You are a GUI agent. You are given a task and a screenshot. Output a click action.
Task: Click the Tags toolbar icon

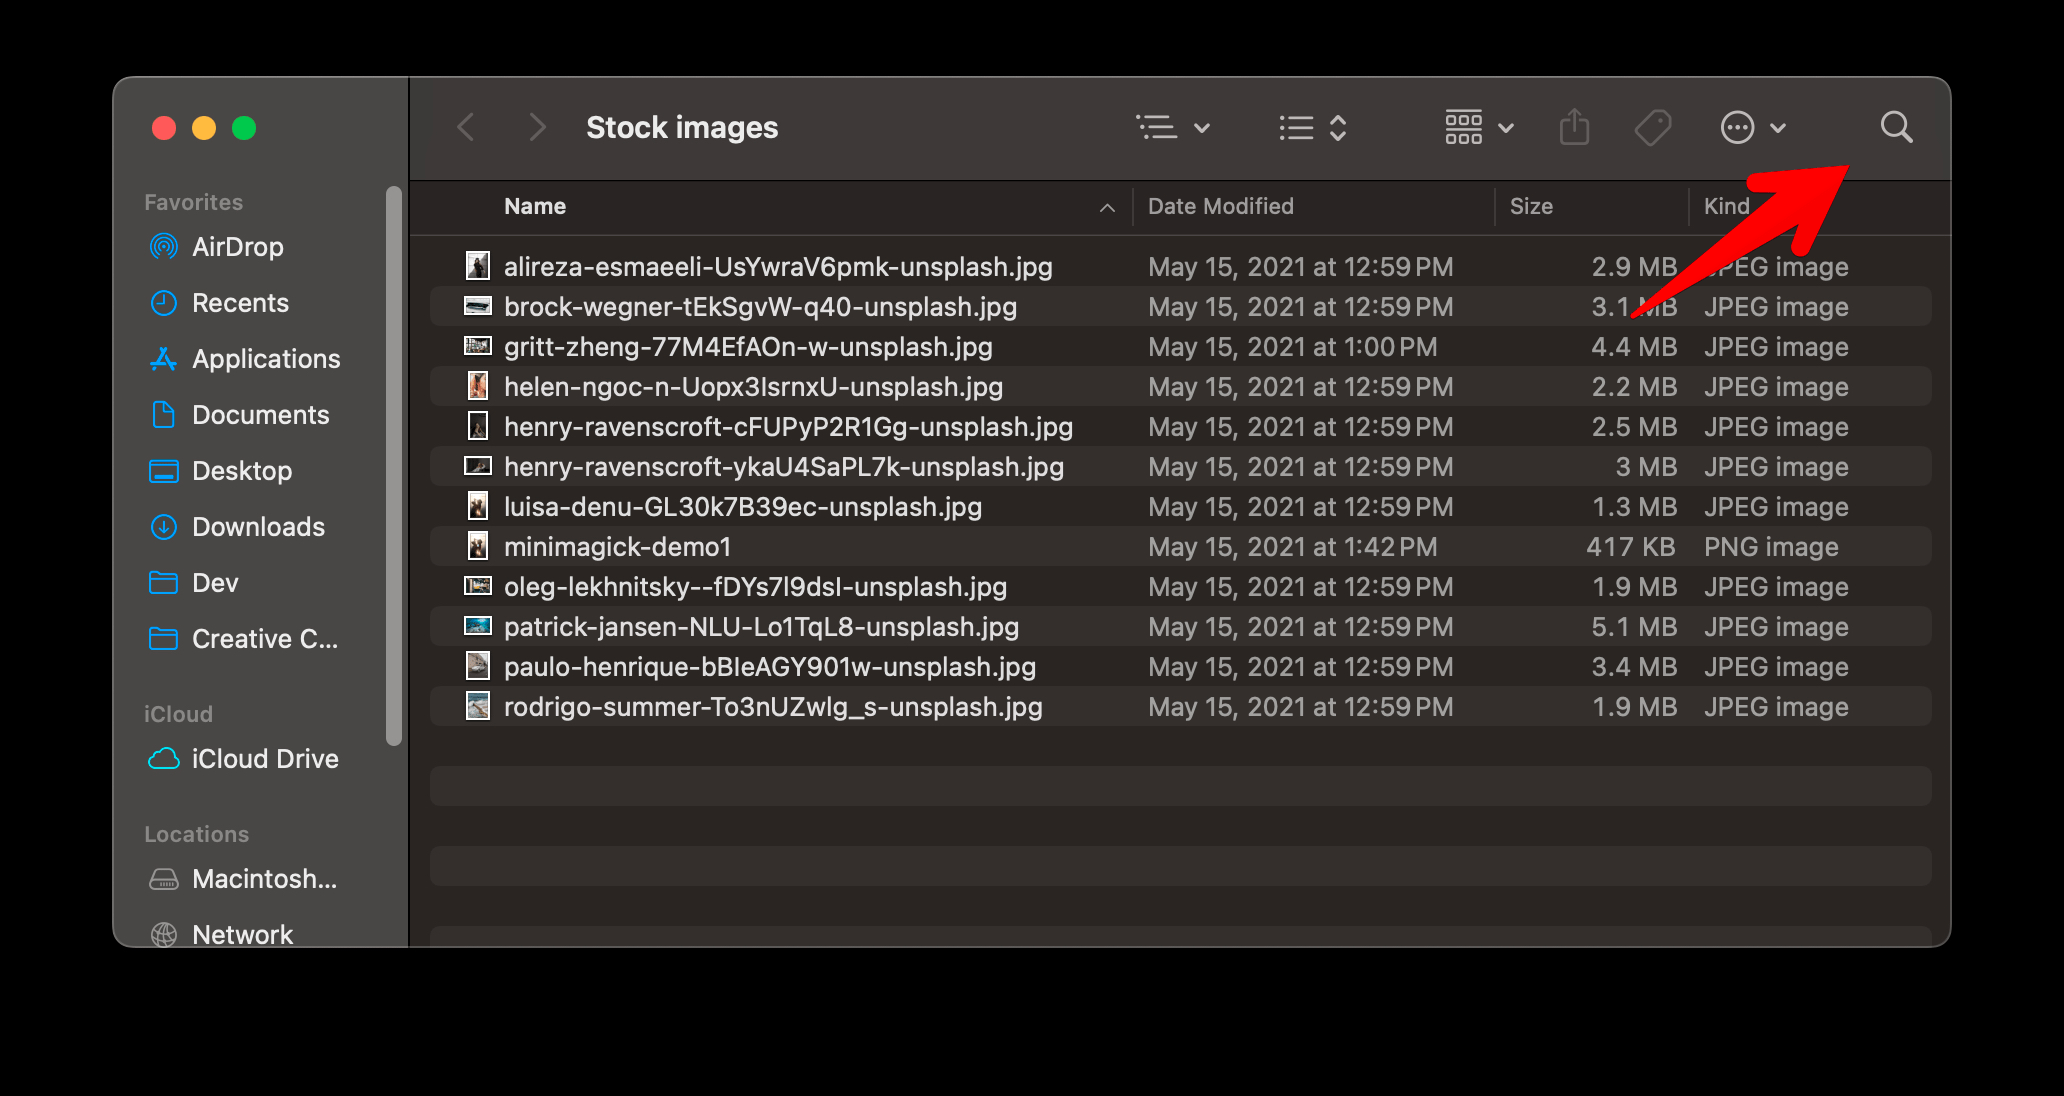1652,128
